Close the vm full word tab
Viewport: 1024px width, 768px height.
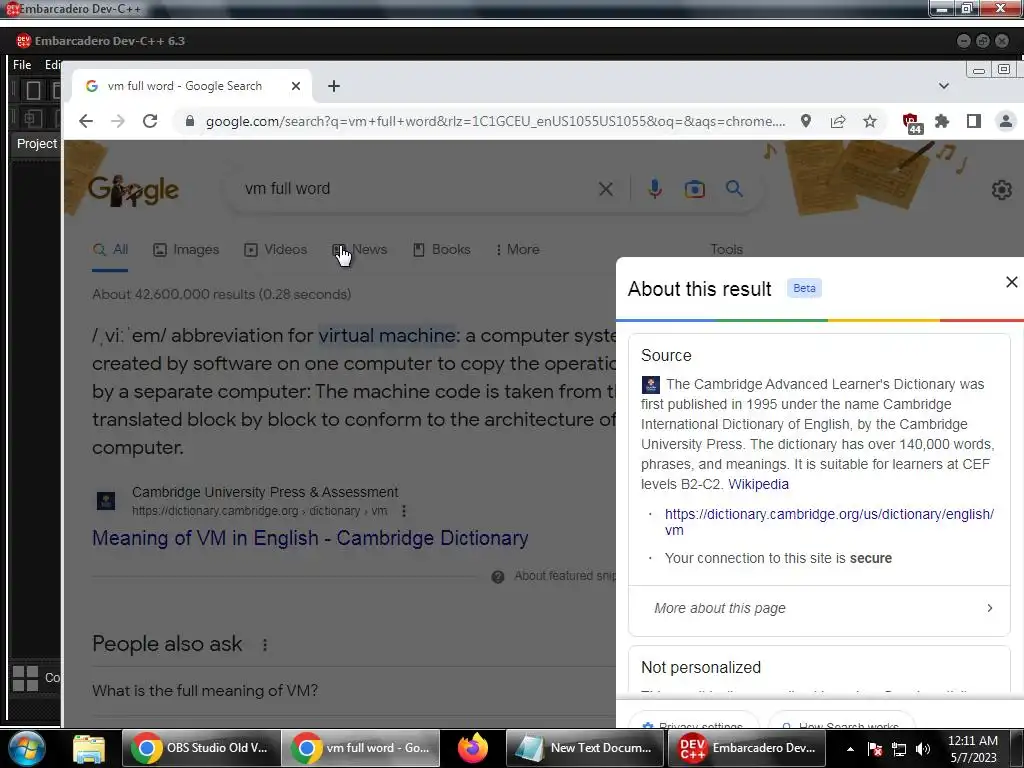point(296,86)
